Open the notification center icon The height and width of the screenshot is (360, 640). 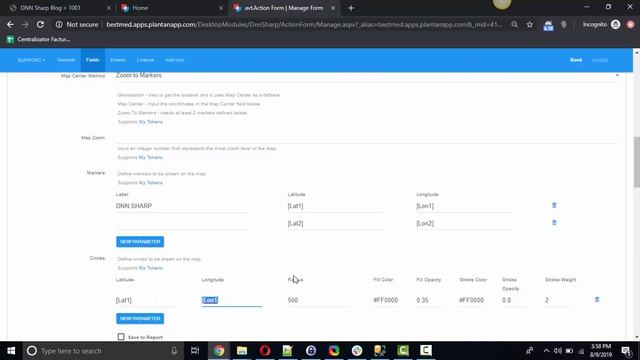tap(626, 351)
